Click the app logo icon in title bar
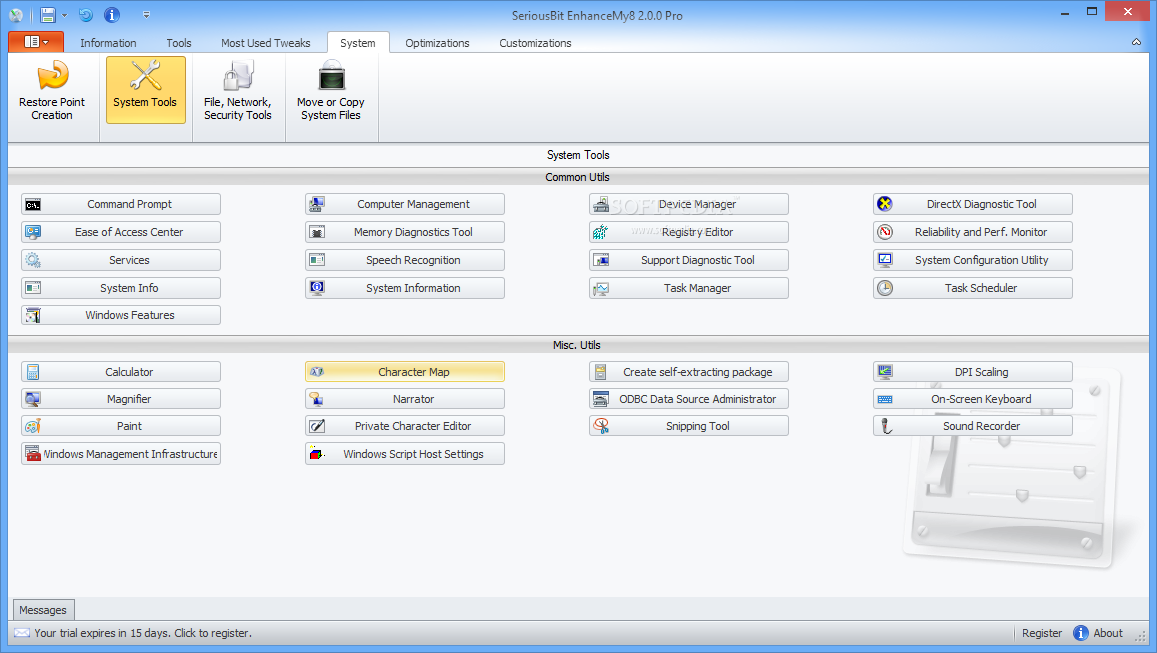Image resolution: width=1157 pixels, height=653 pixels. [x=15, y=15]
